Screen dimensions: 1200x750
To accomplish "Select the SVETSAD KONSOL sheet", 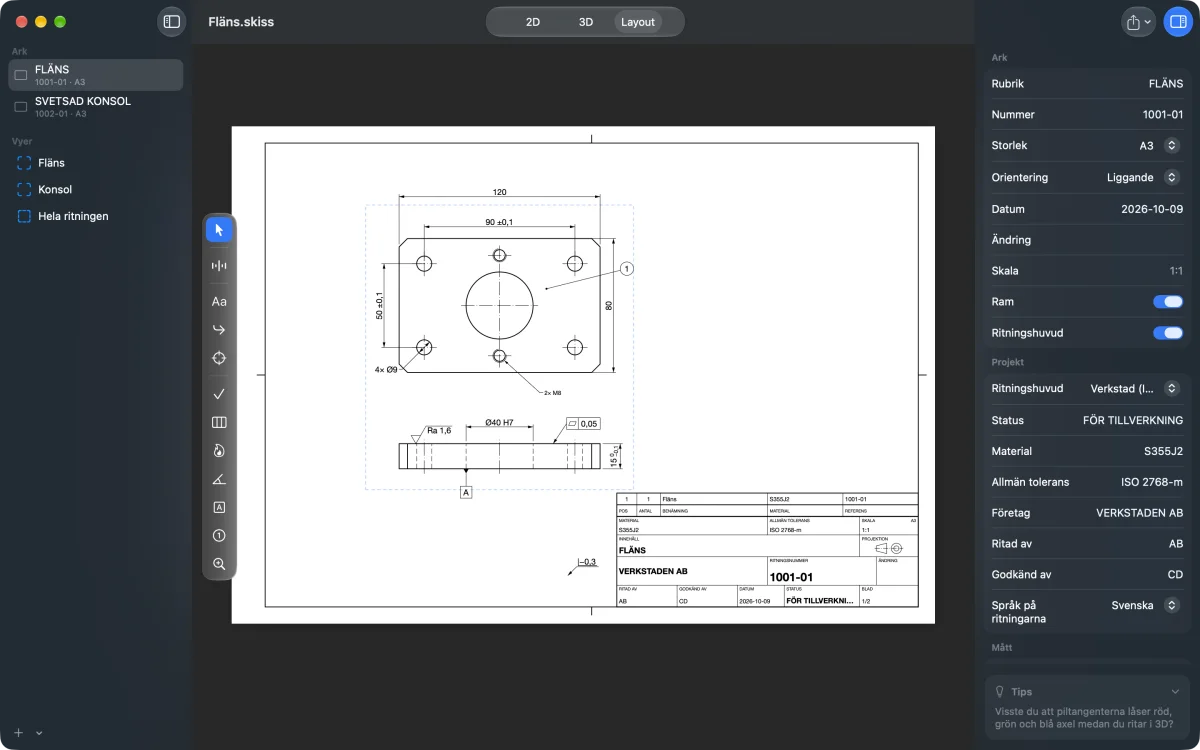I will [95, 106].
